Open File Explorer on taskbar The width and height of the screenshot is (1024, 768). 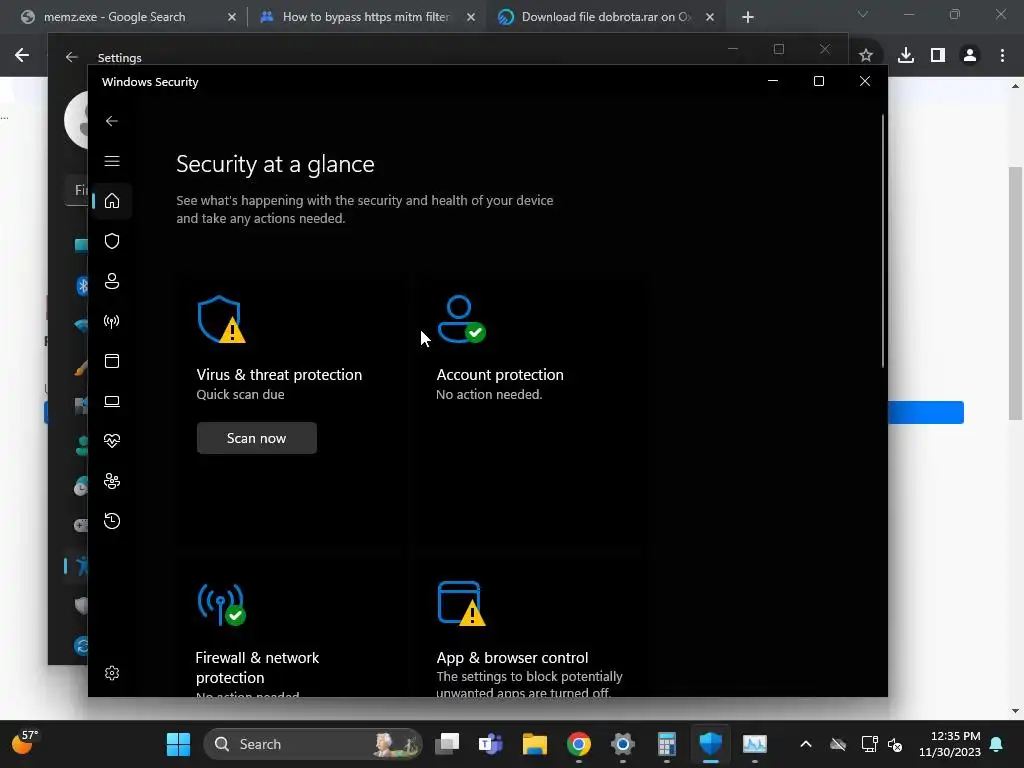[x=534, y=744]
